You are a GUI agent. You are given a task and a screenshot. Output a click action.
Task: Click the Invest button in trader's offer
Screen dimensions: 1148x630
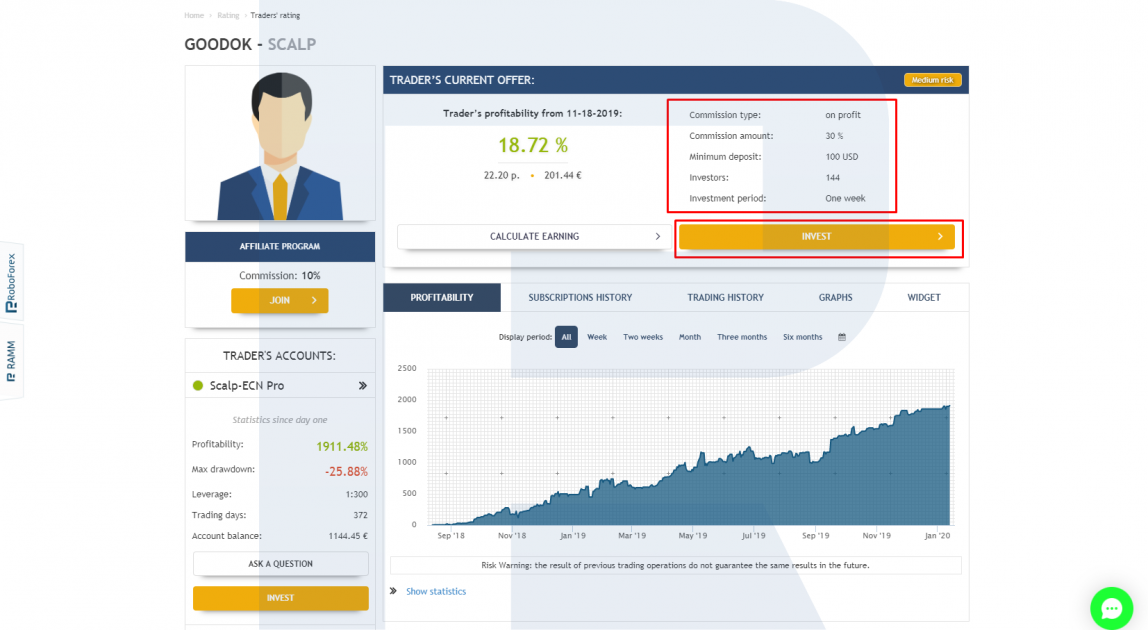pyautogui.click(x=816, y=237)
